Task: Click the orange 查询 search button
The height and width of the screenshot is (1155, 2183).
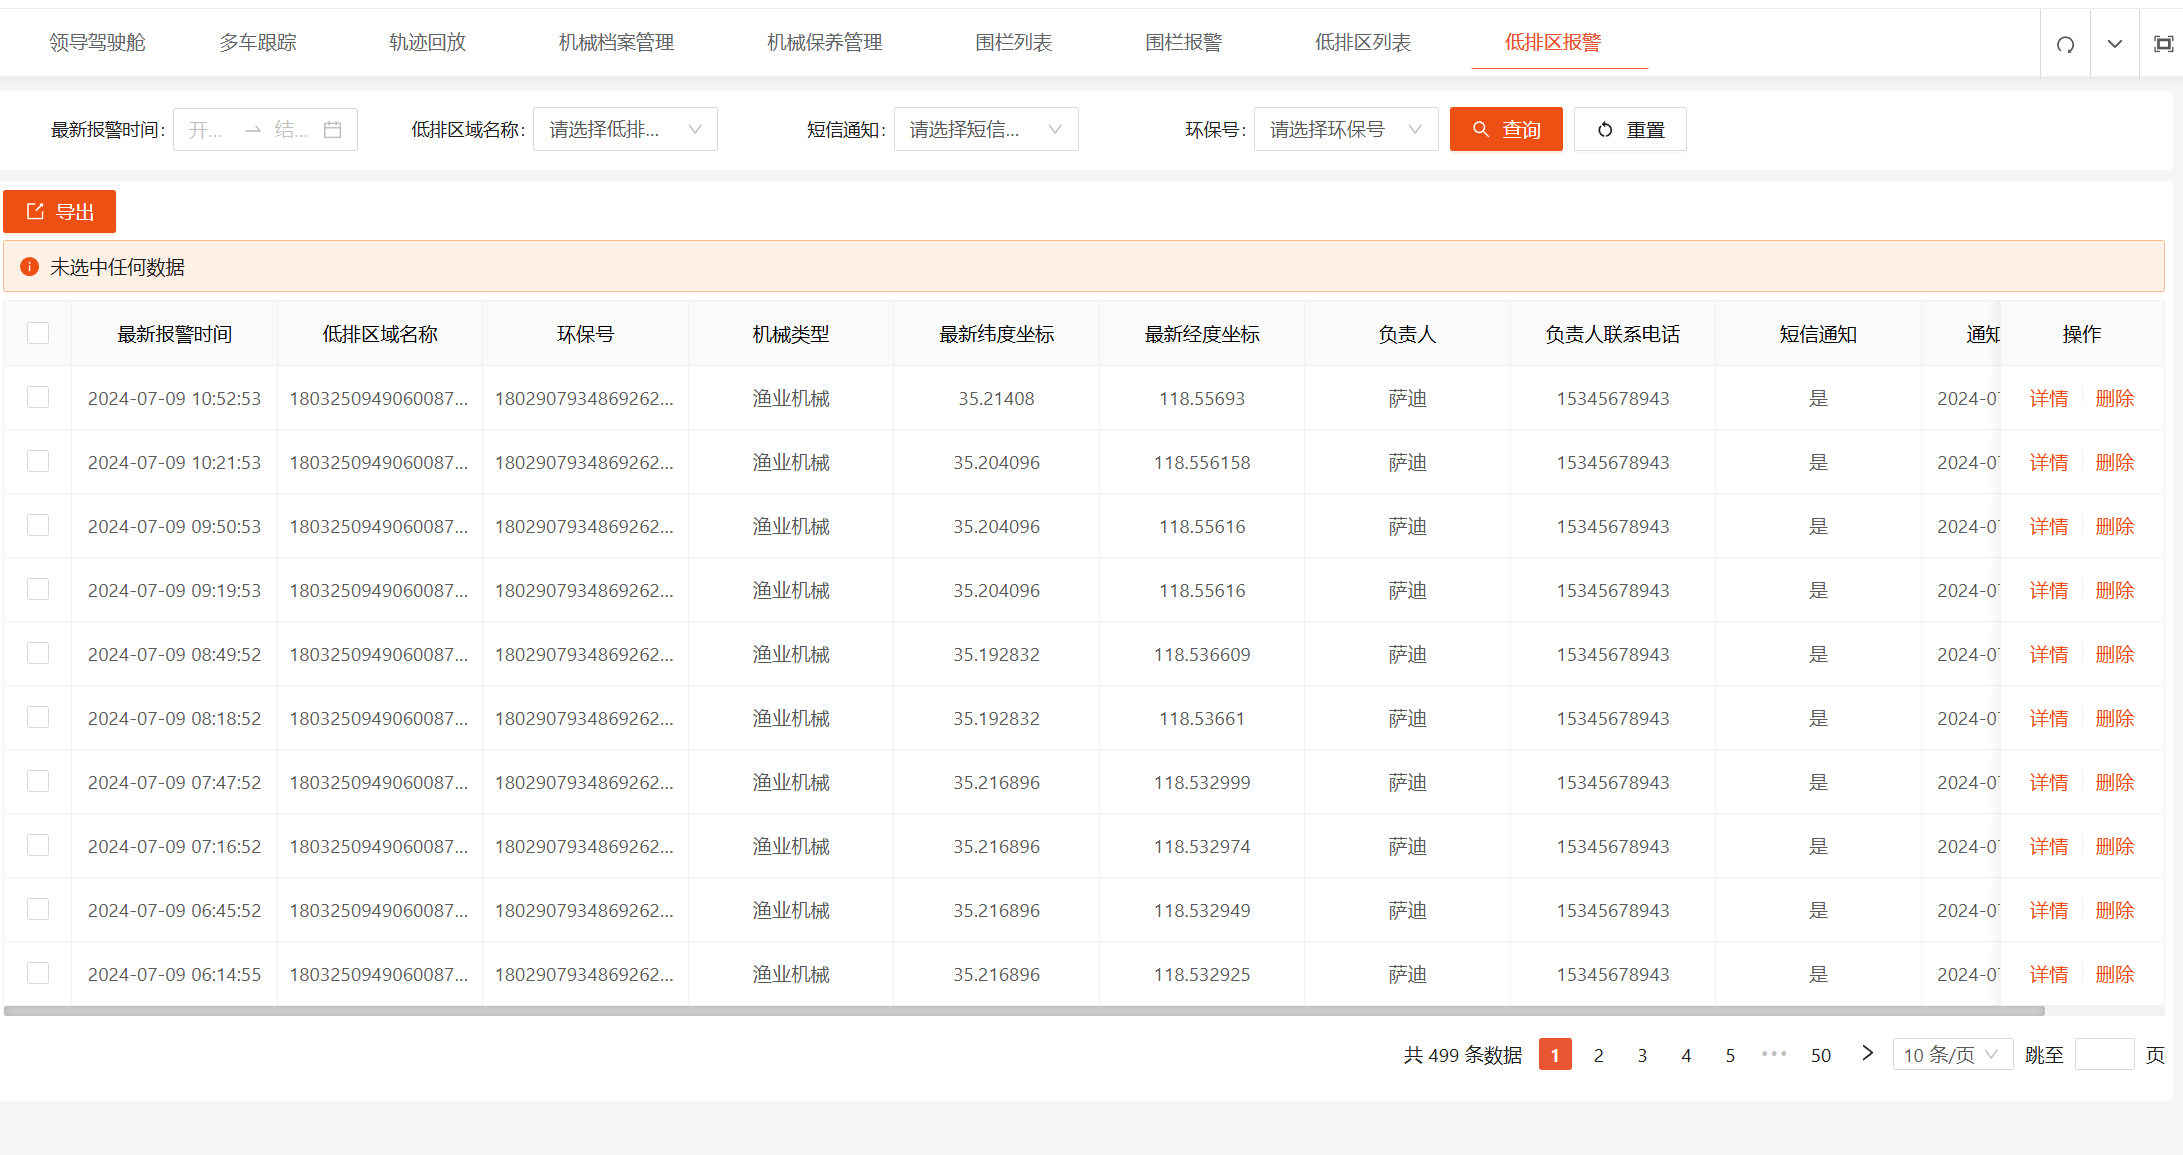Action: point(1506,129)
